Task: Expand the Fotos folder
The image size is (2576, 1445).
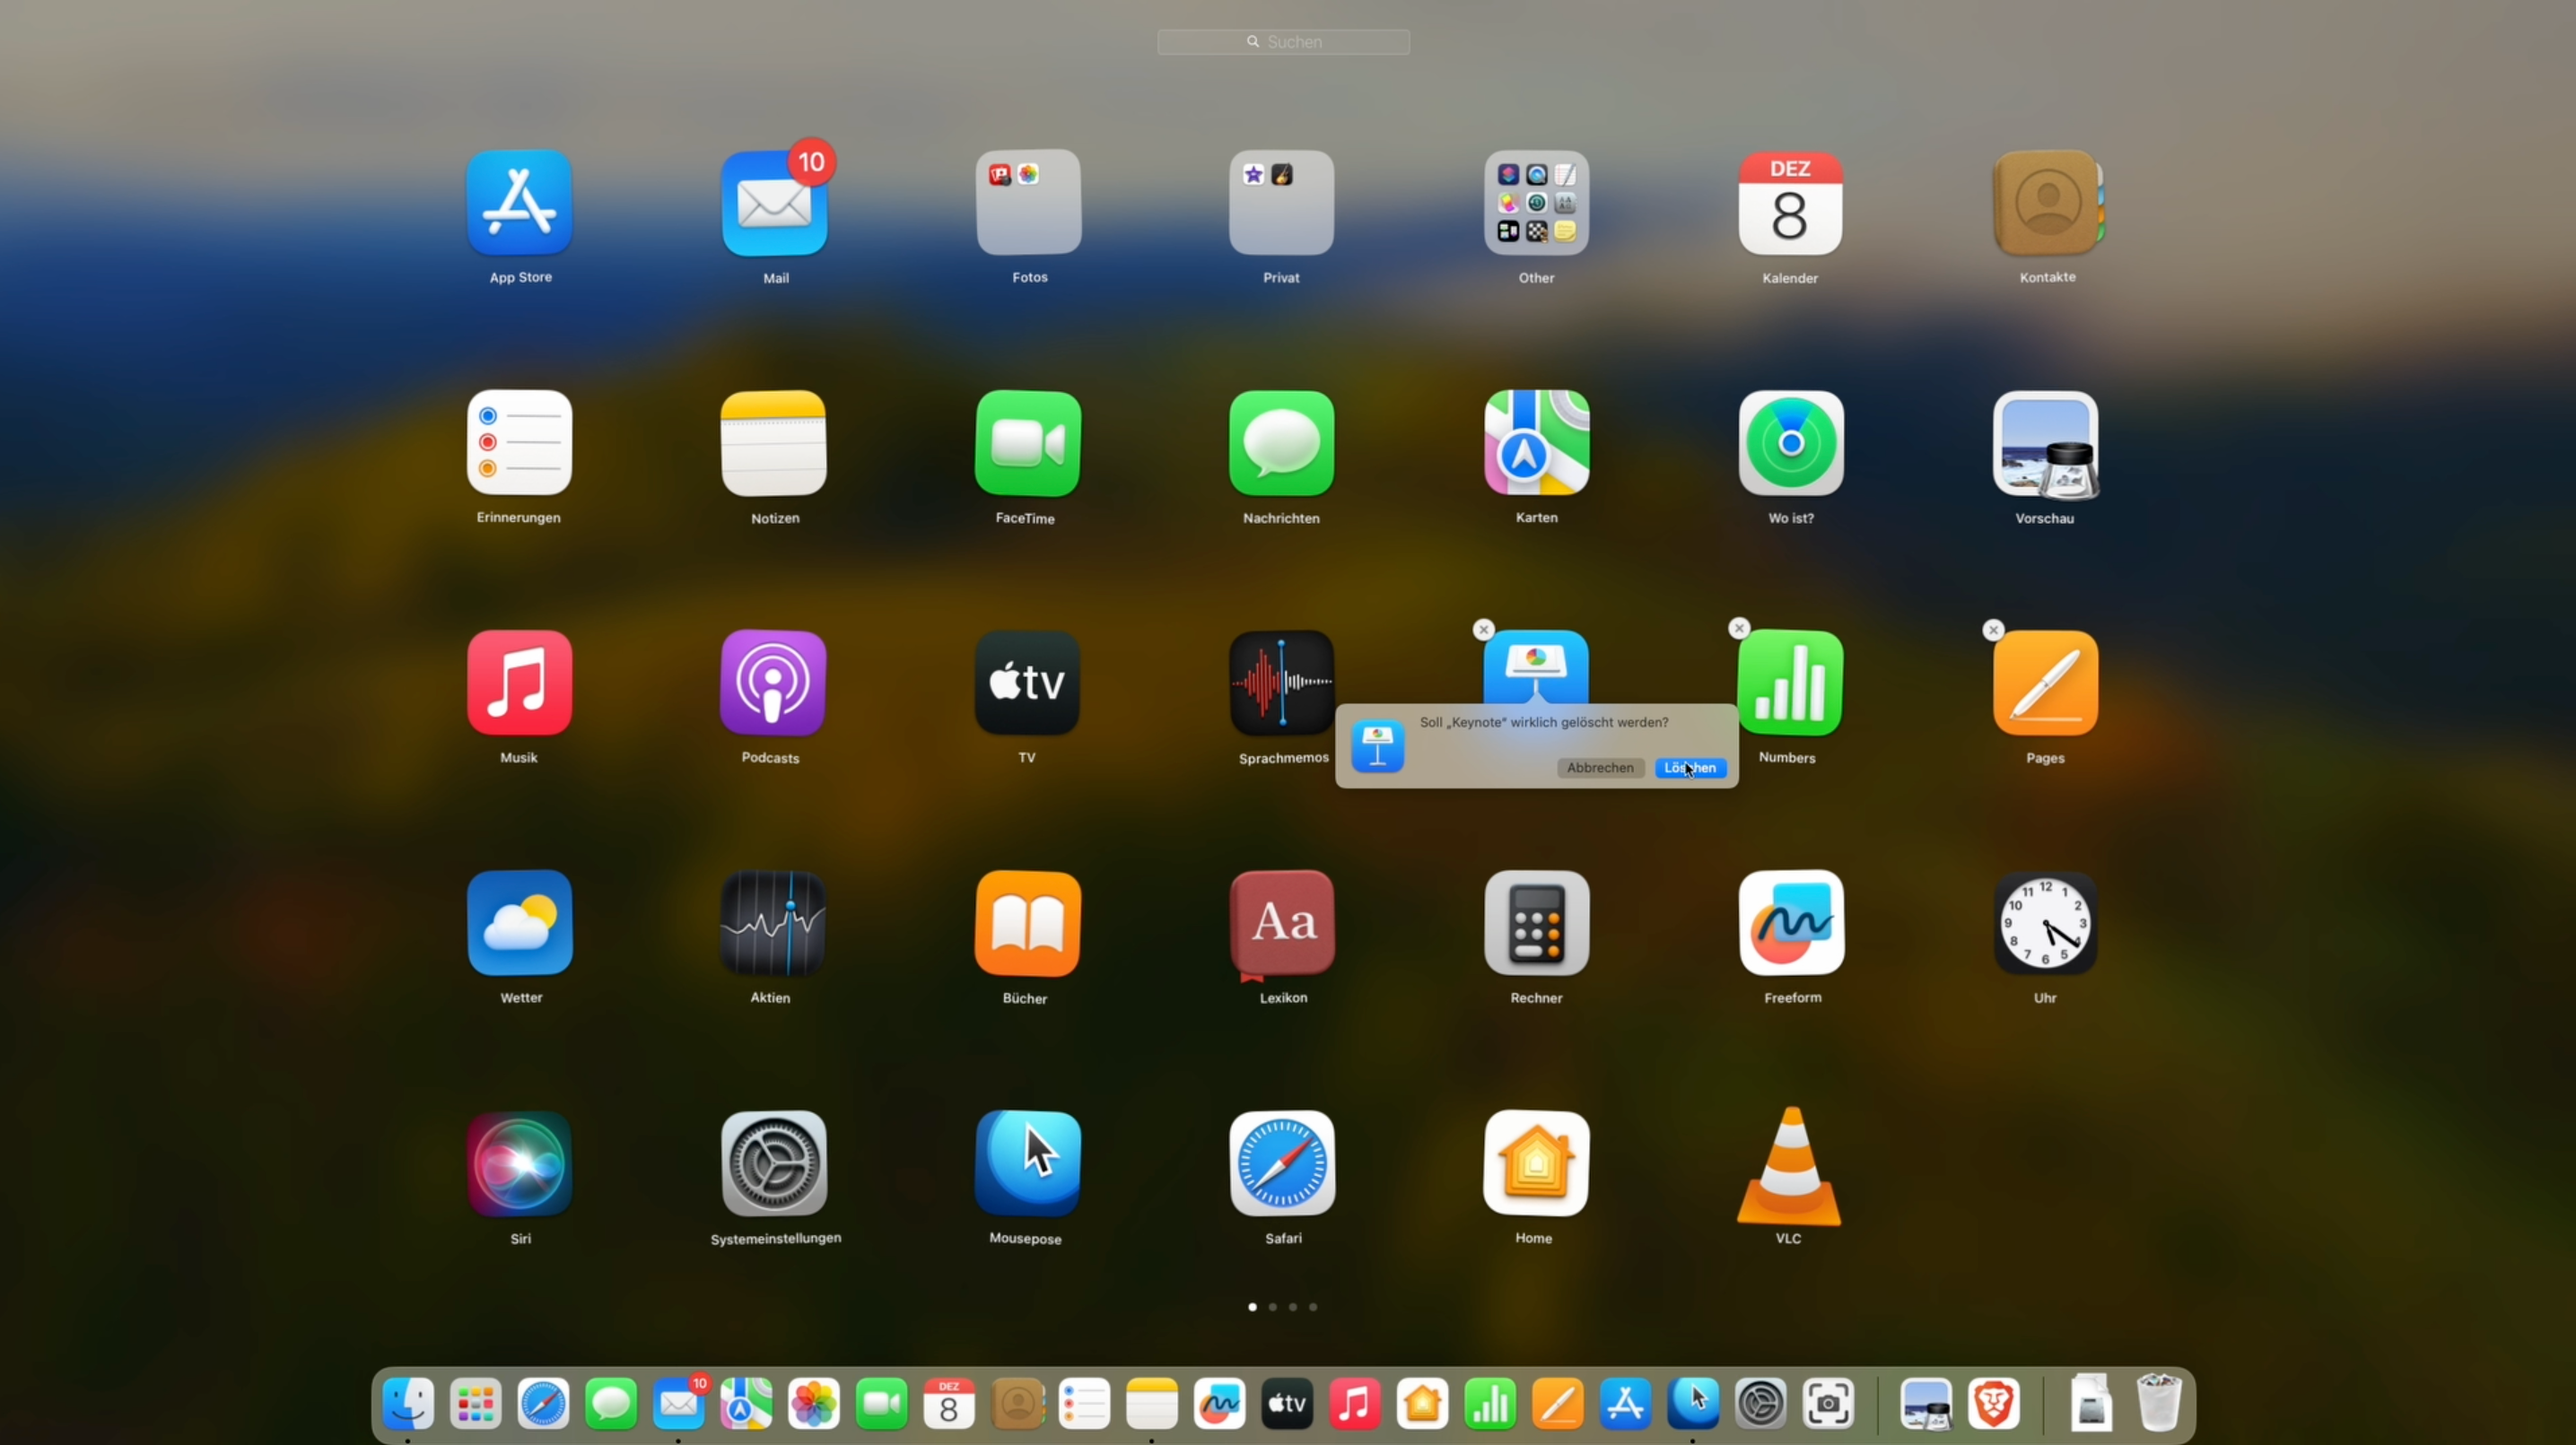Action: point(1028,203)
